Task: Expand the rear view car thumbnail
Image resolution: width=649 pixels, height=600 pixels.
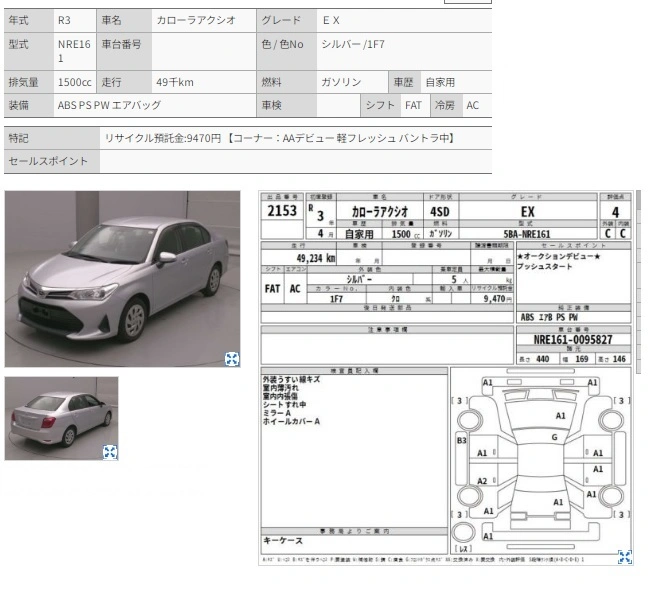Action: click(110, 452)
